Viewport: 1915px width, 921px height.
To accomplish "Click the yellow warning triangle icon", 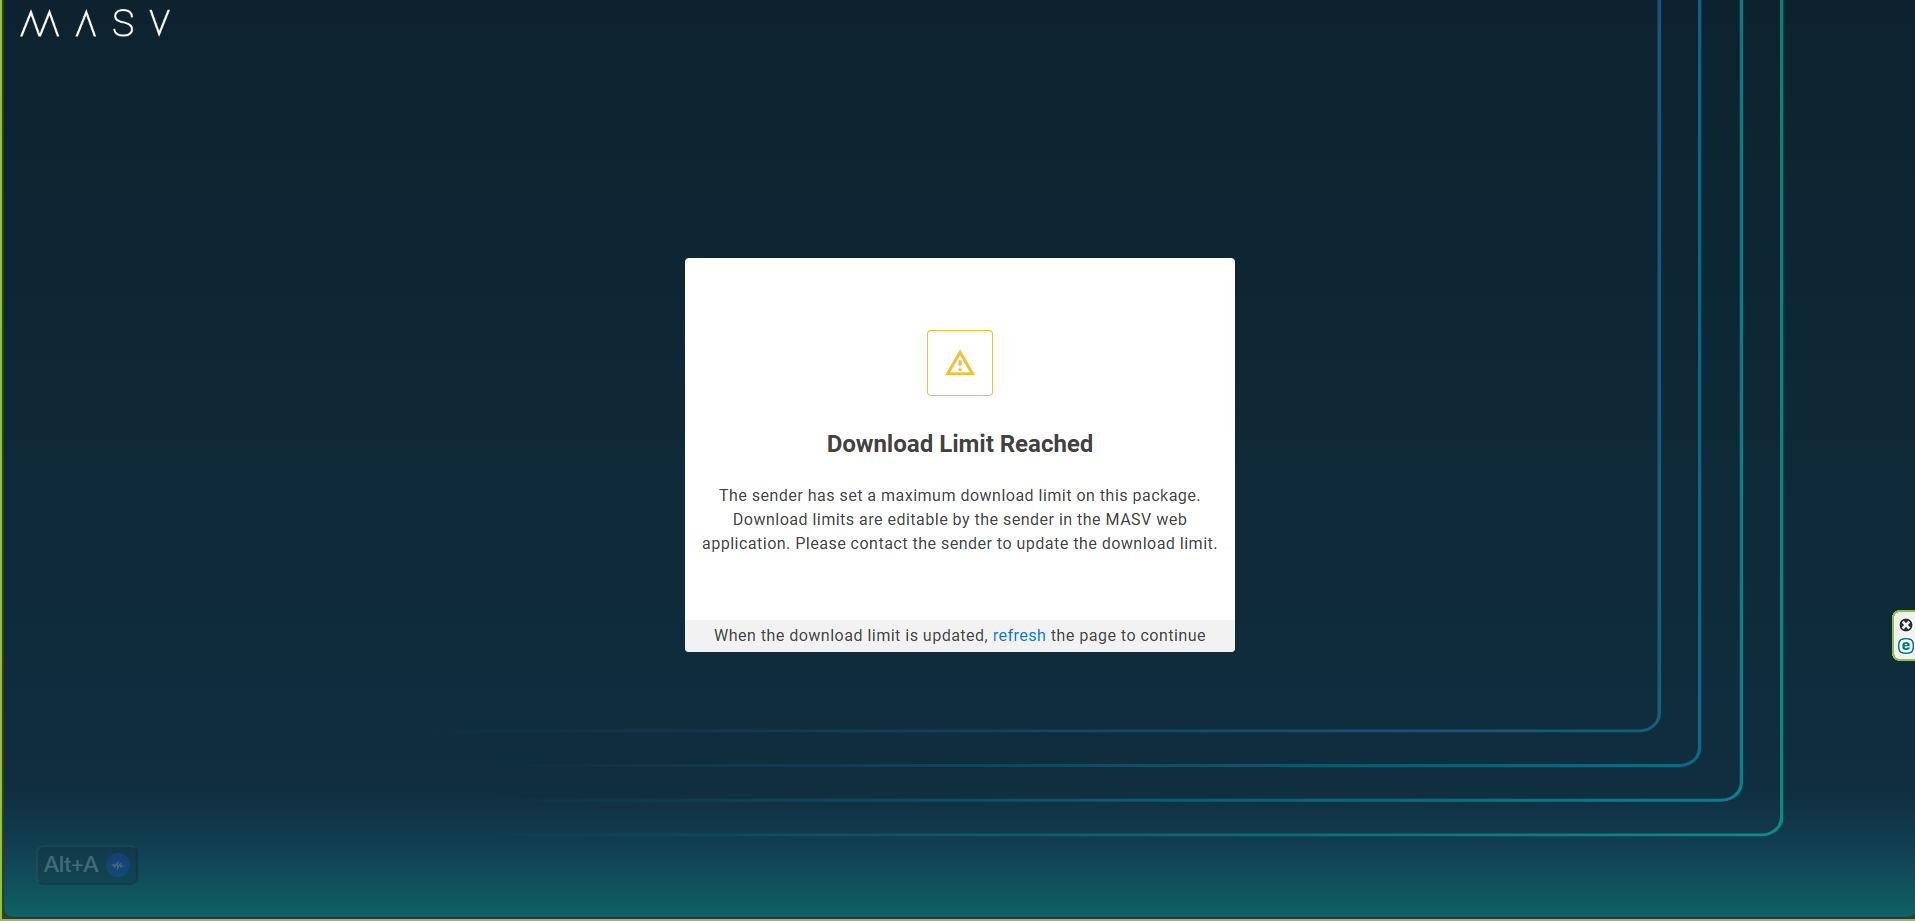I will (x=960, y=363).
